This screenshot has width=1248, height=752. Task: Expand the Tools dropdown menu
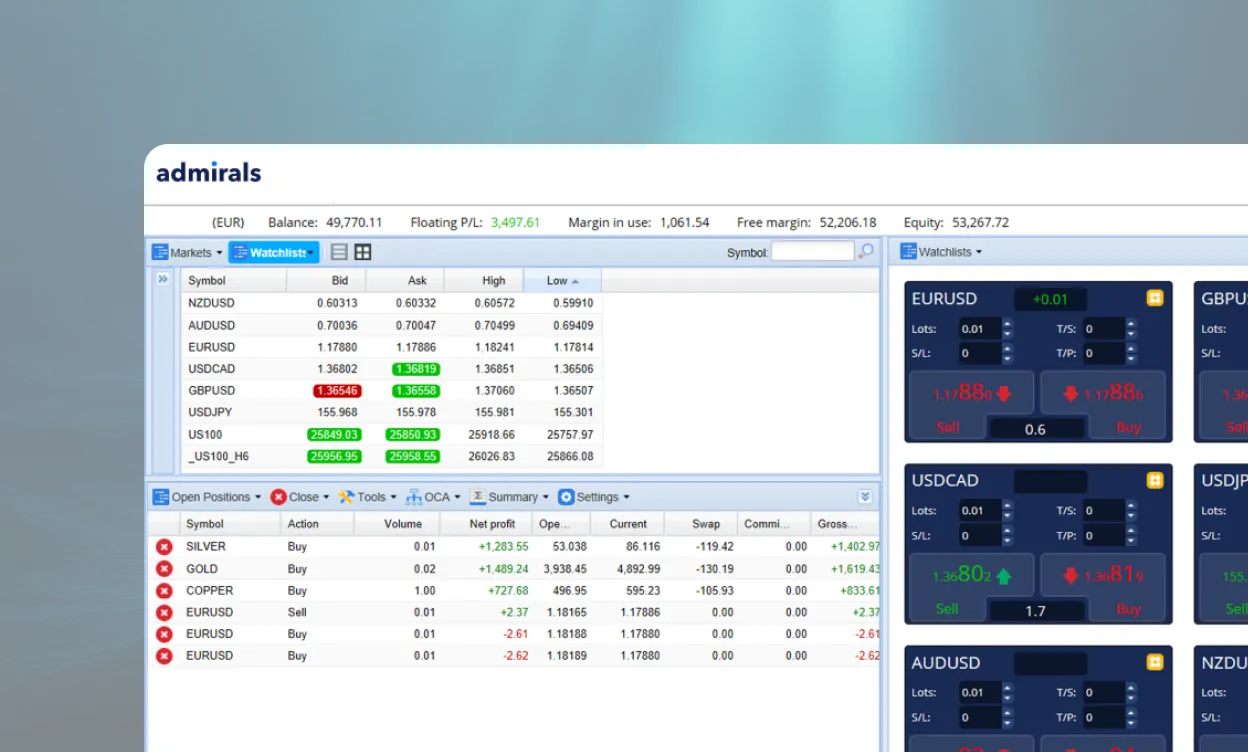pyautogui.click(x=368, y=497)
